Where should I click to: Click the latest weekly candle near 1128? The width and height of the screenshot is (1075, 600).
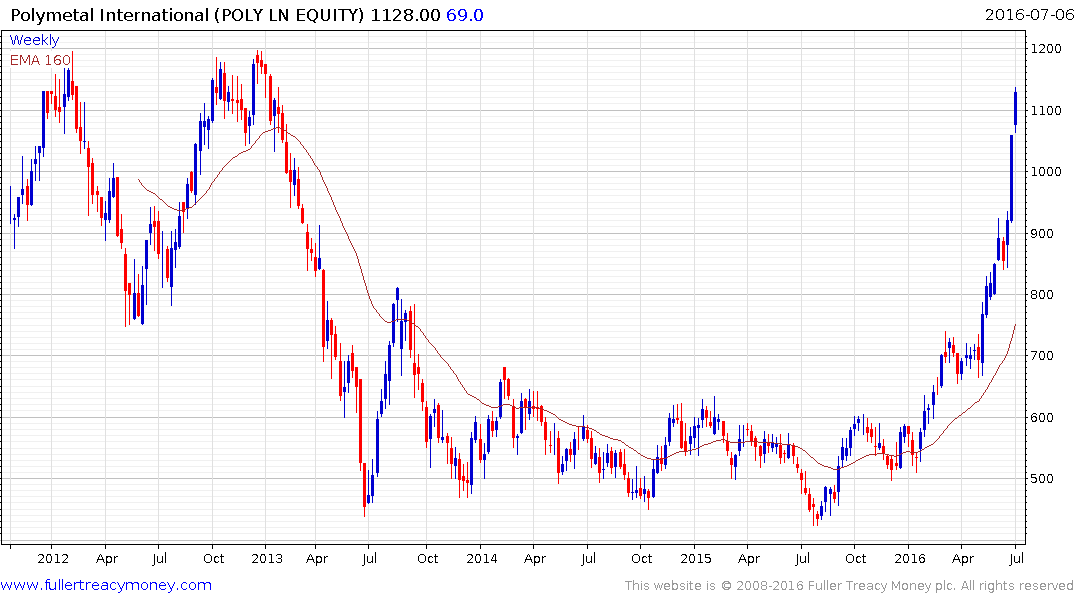click(1015, 108)
